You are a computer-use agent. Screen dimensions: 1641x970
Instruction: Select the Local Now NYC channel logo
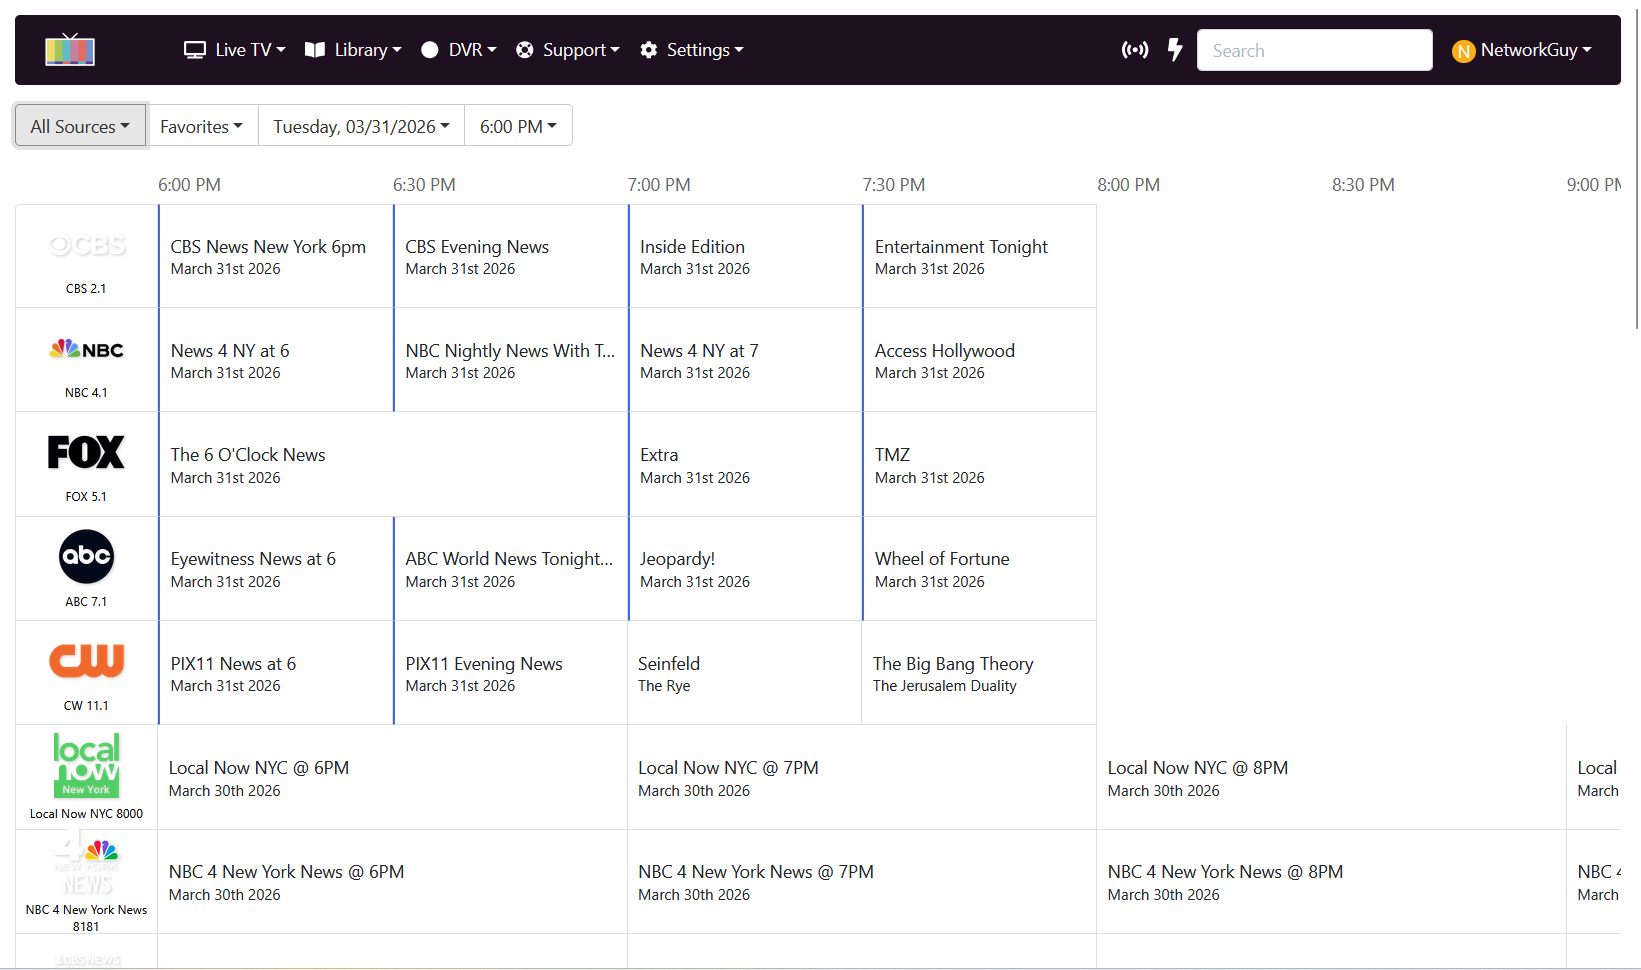(x=87, y=765)
